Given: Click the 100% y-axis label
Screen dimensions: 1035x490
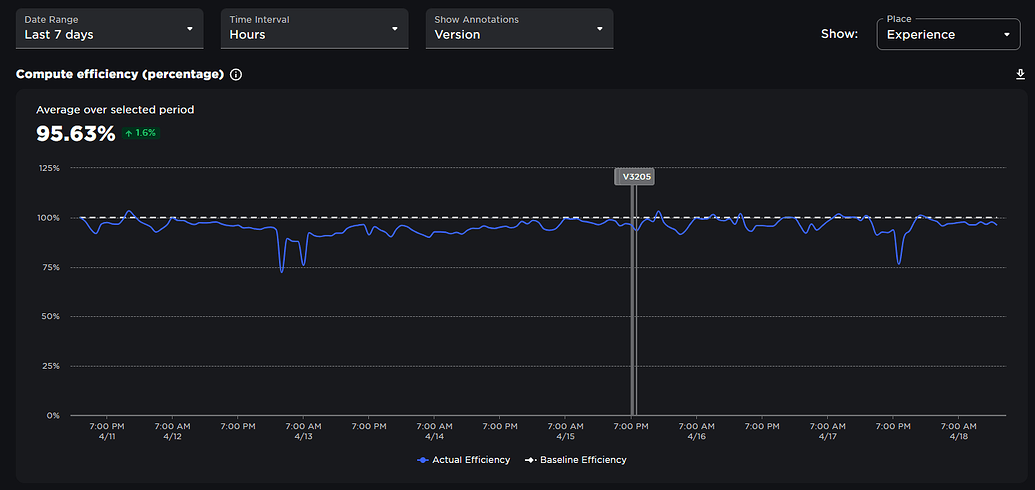Looking at the screenshot, I should pos(50,218).
